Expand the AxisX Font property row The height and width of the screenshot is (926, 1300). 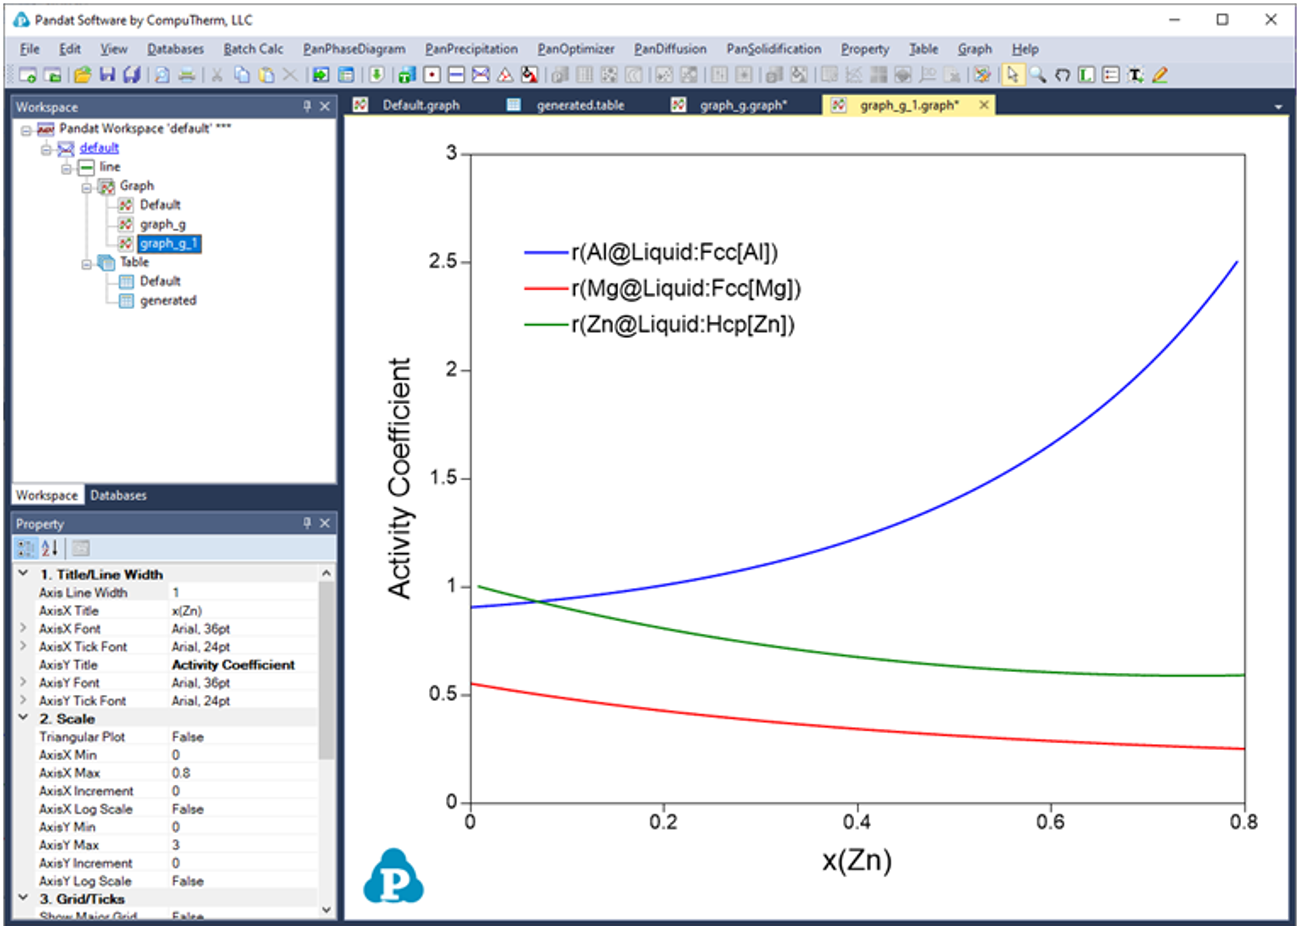coord(23,629)
